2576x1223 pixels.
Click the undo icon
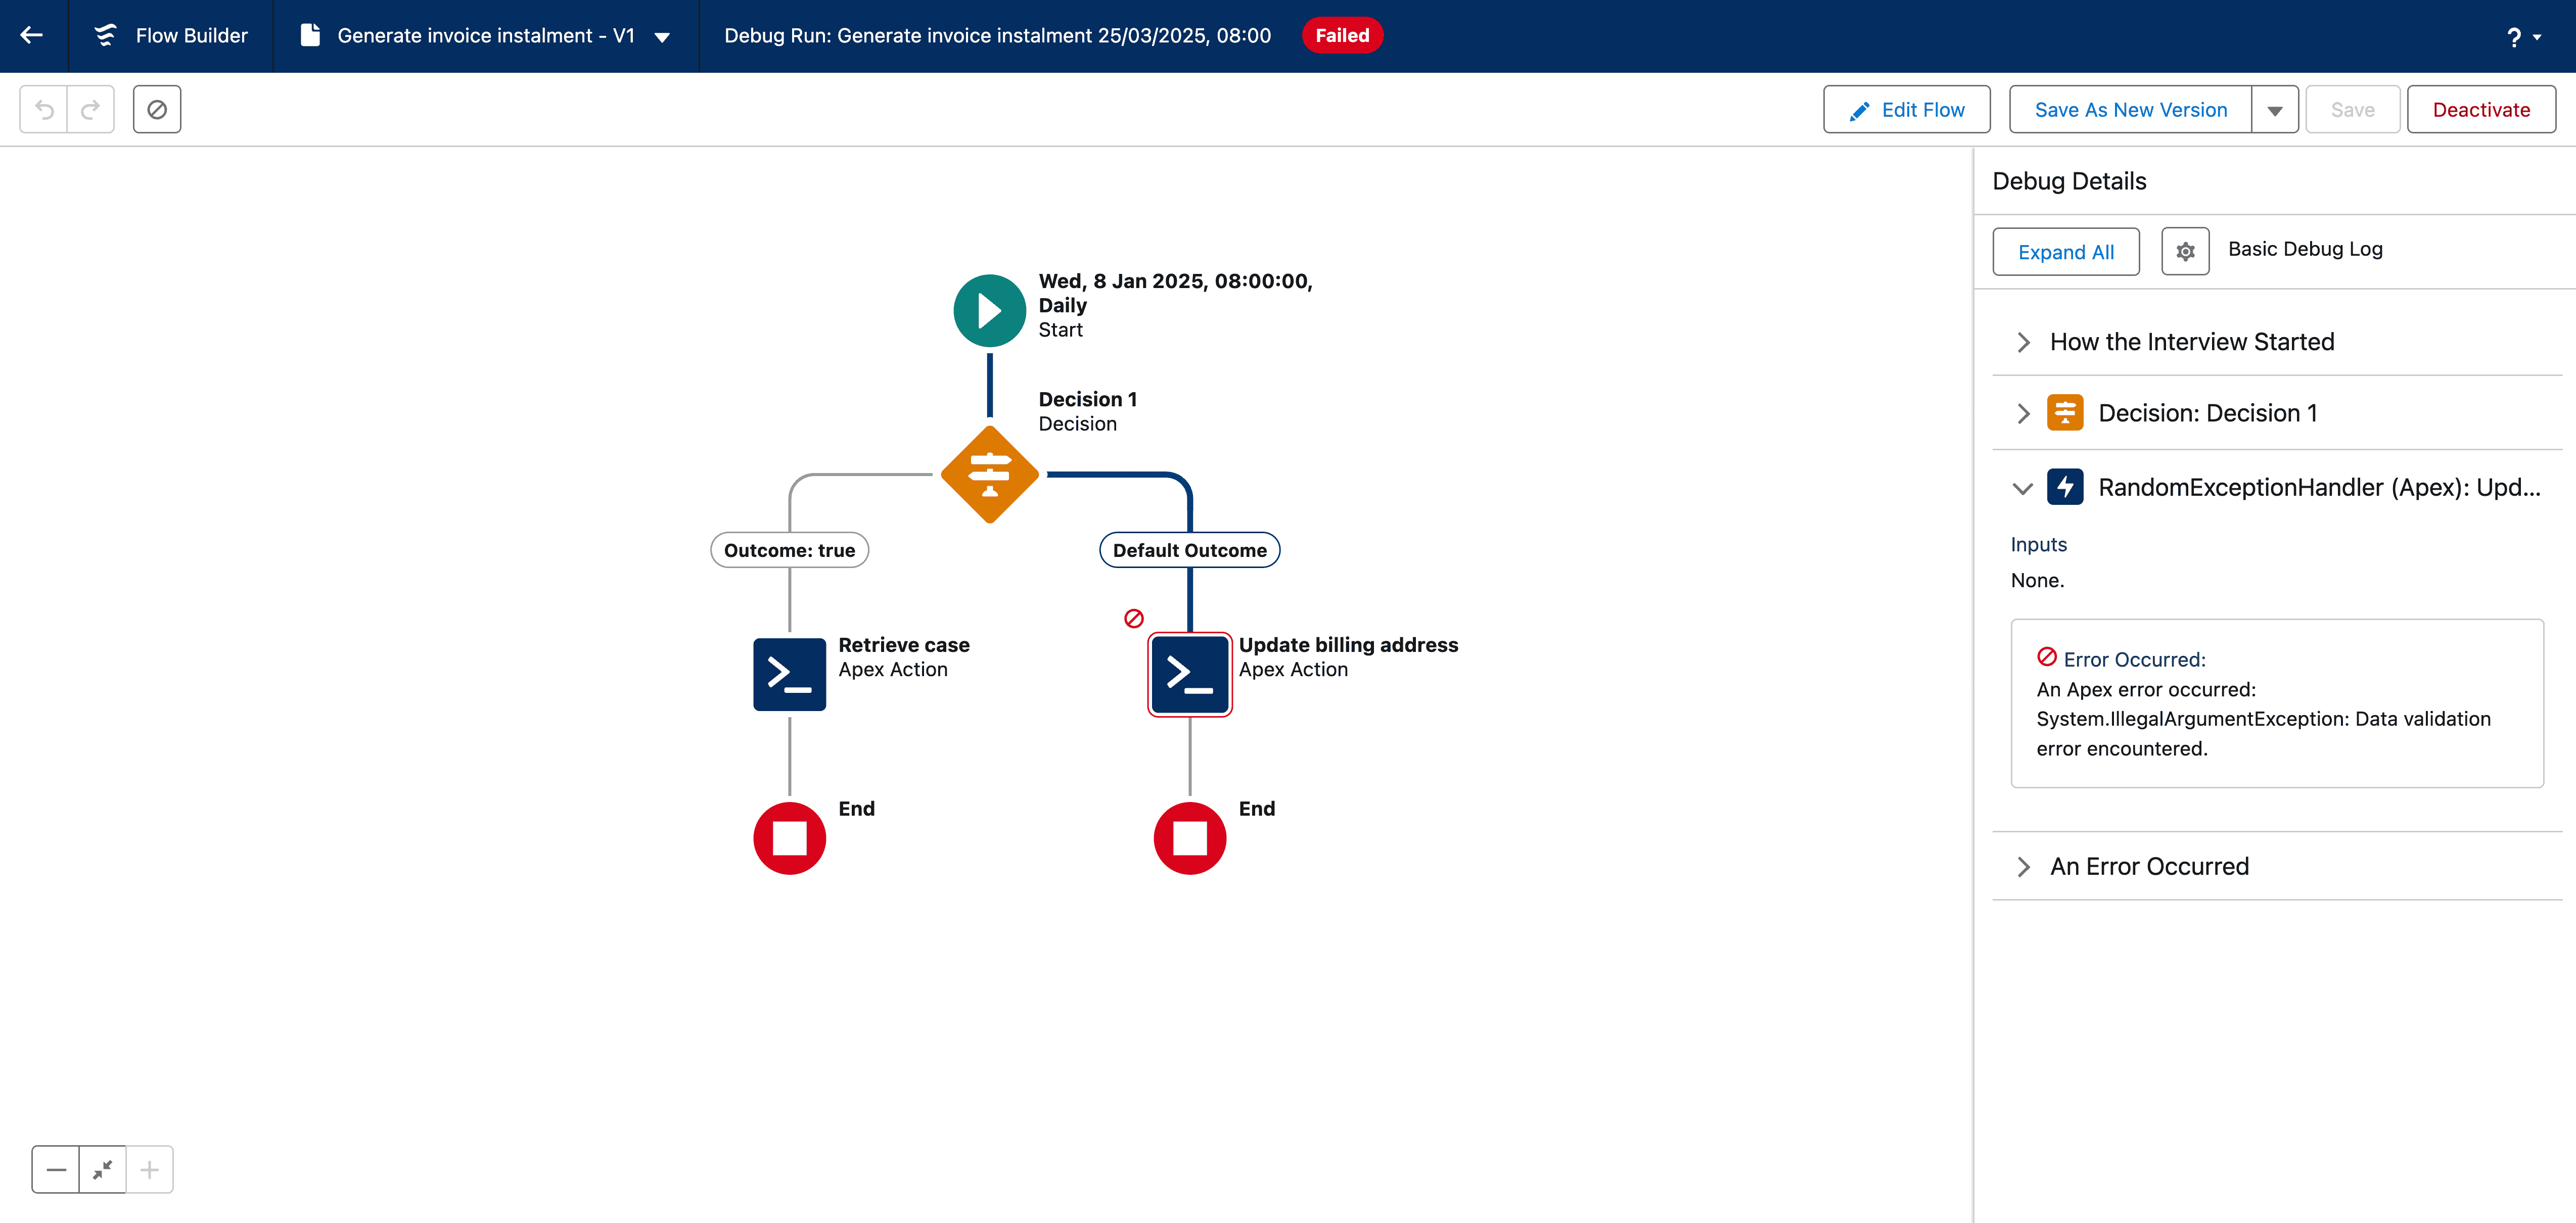[x=44, y=109]
